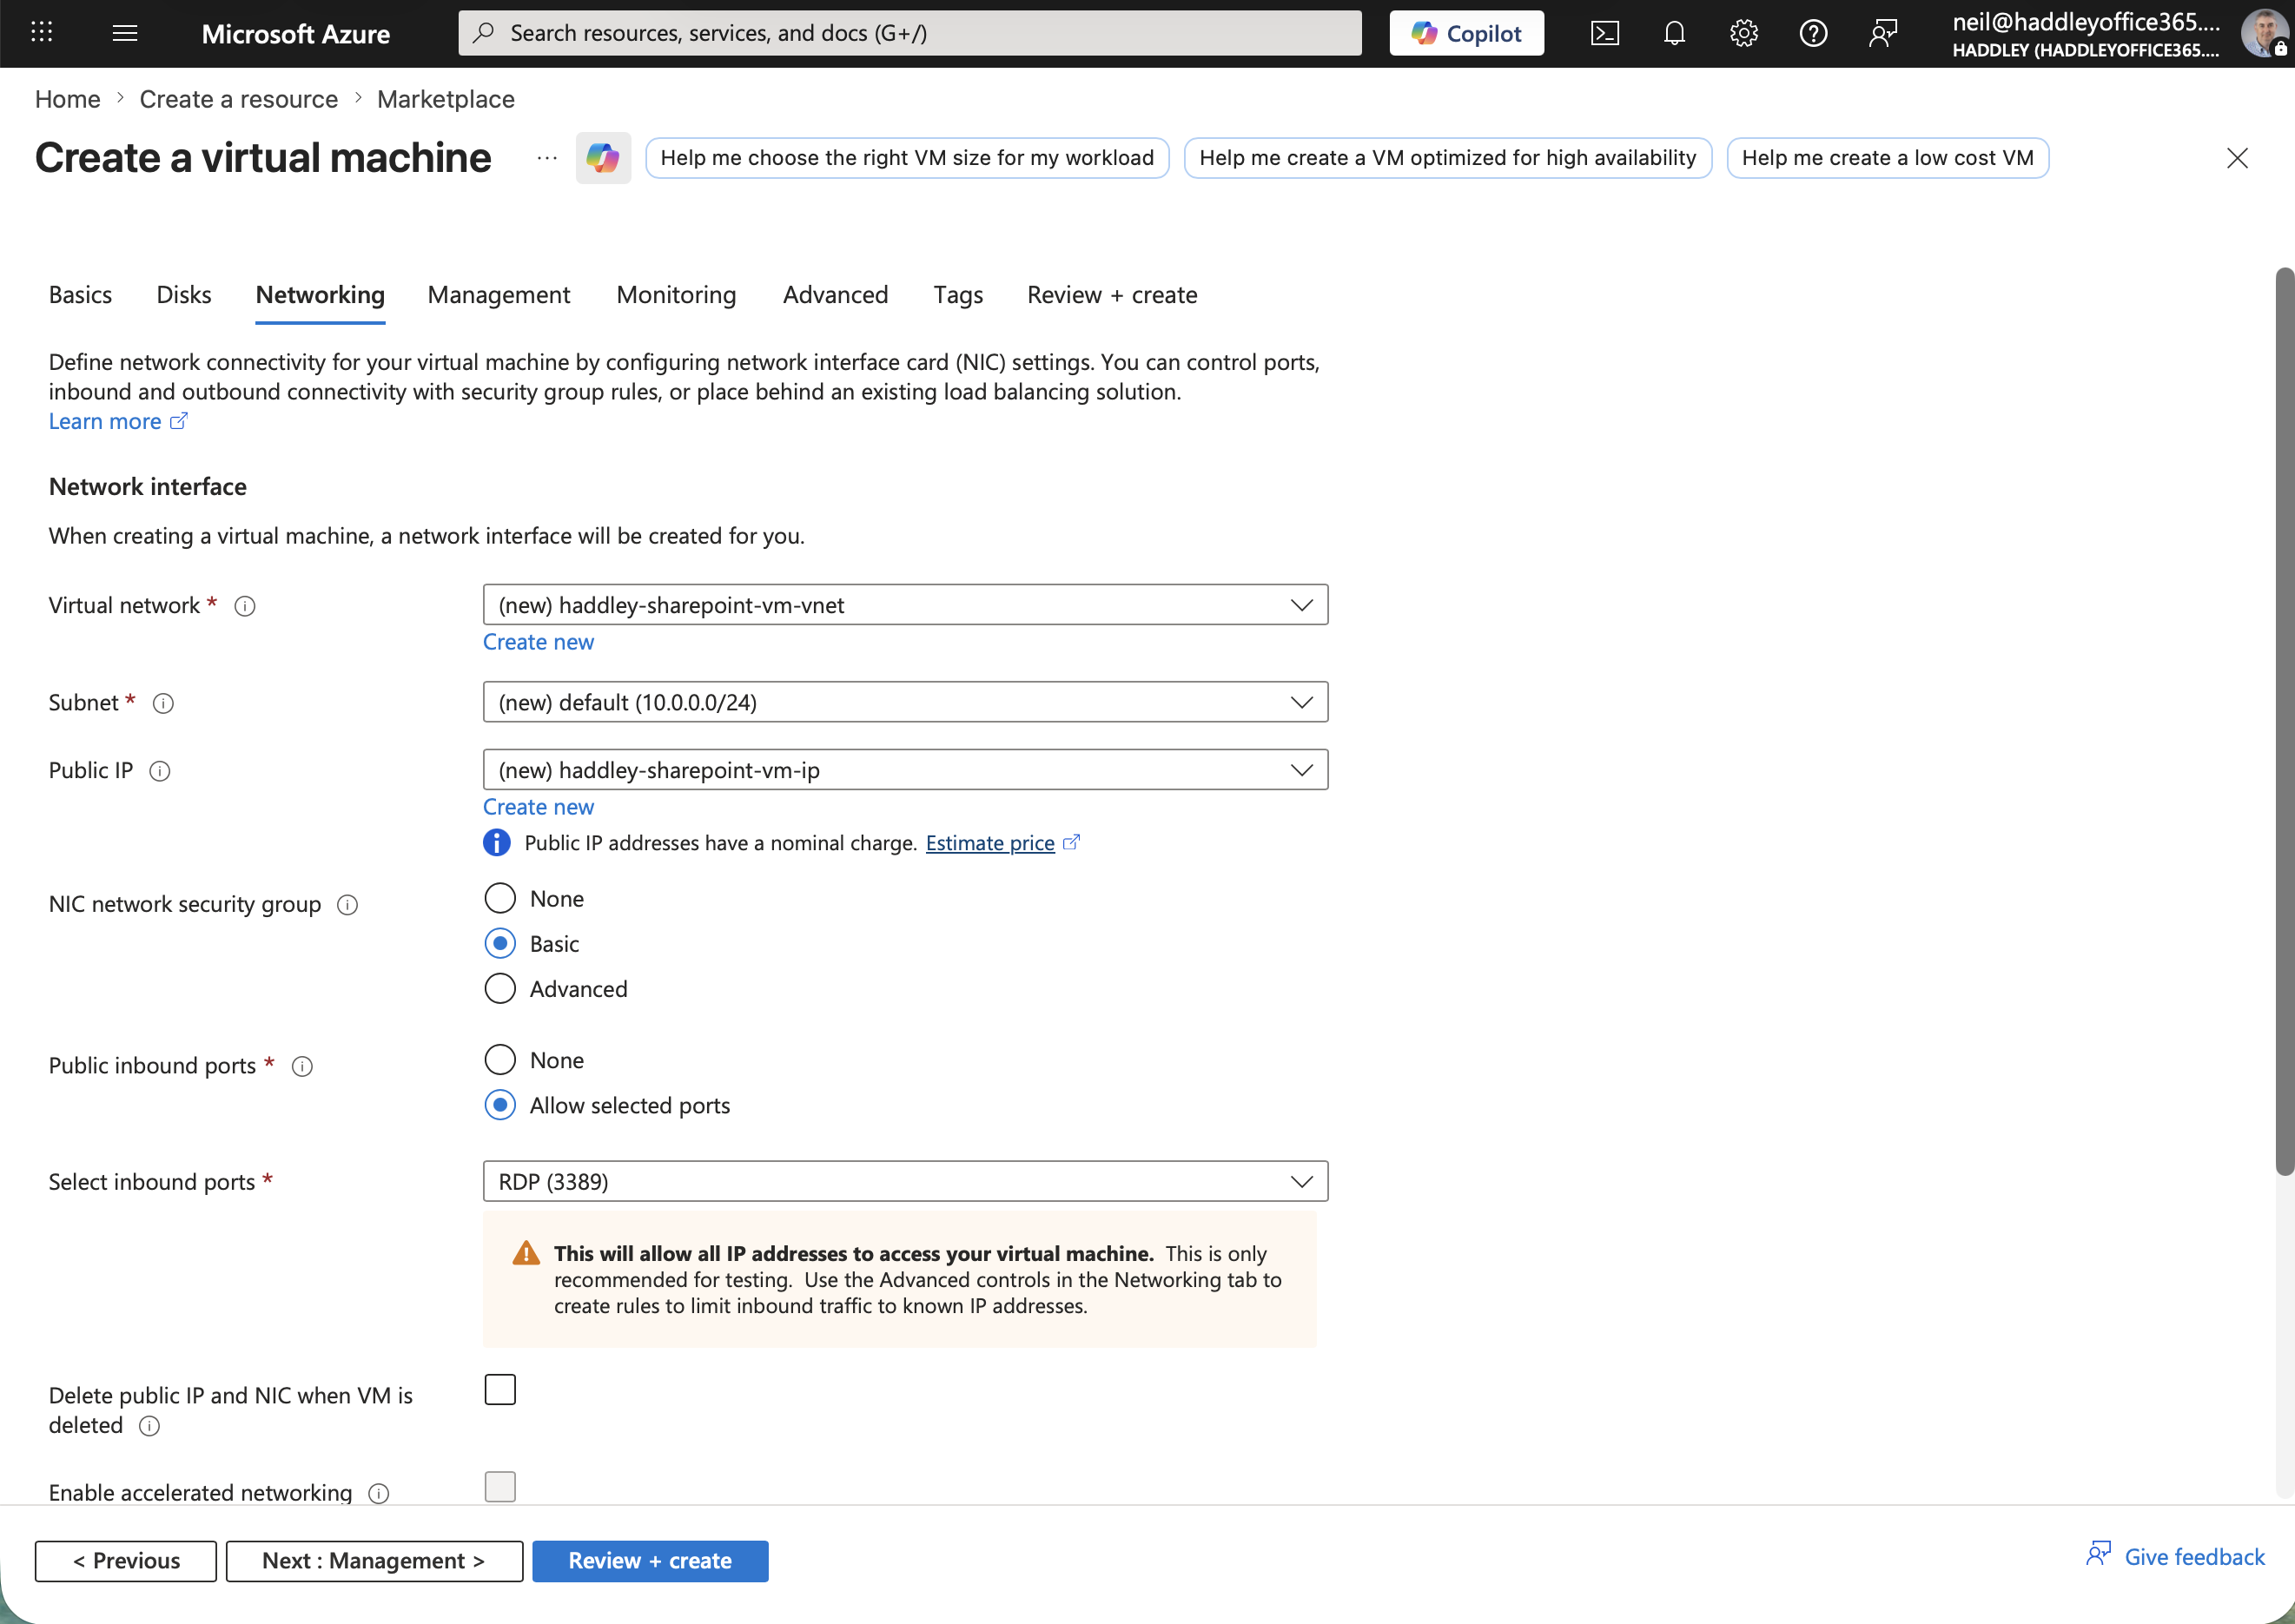This screenshot has width=2295, height=1624.
Task: Expand the Select inbound ports dropdown
Action: (905, 1181)
